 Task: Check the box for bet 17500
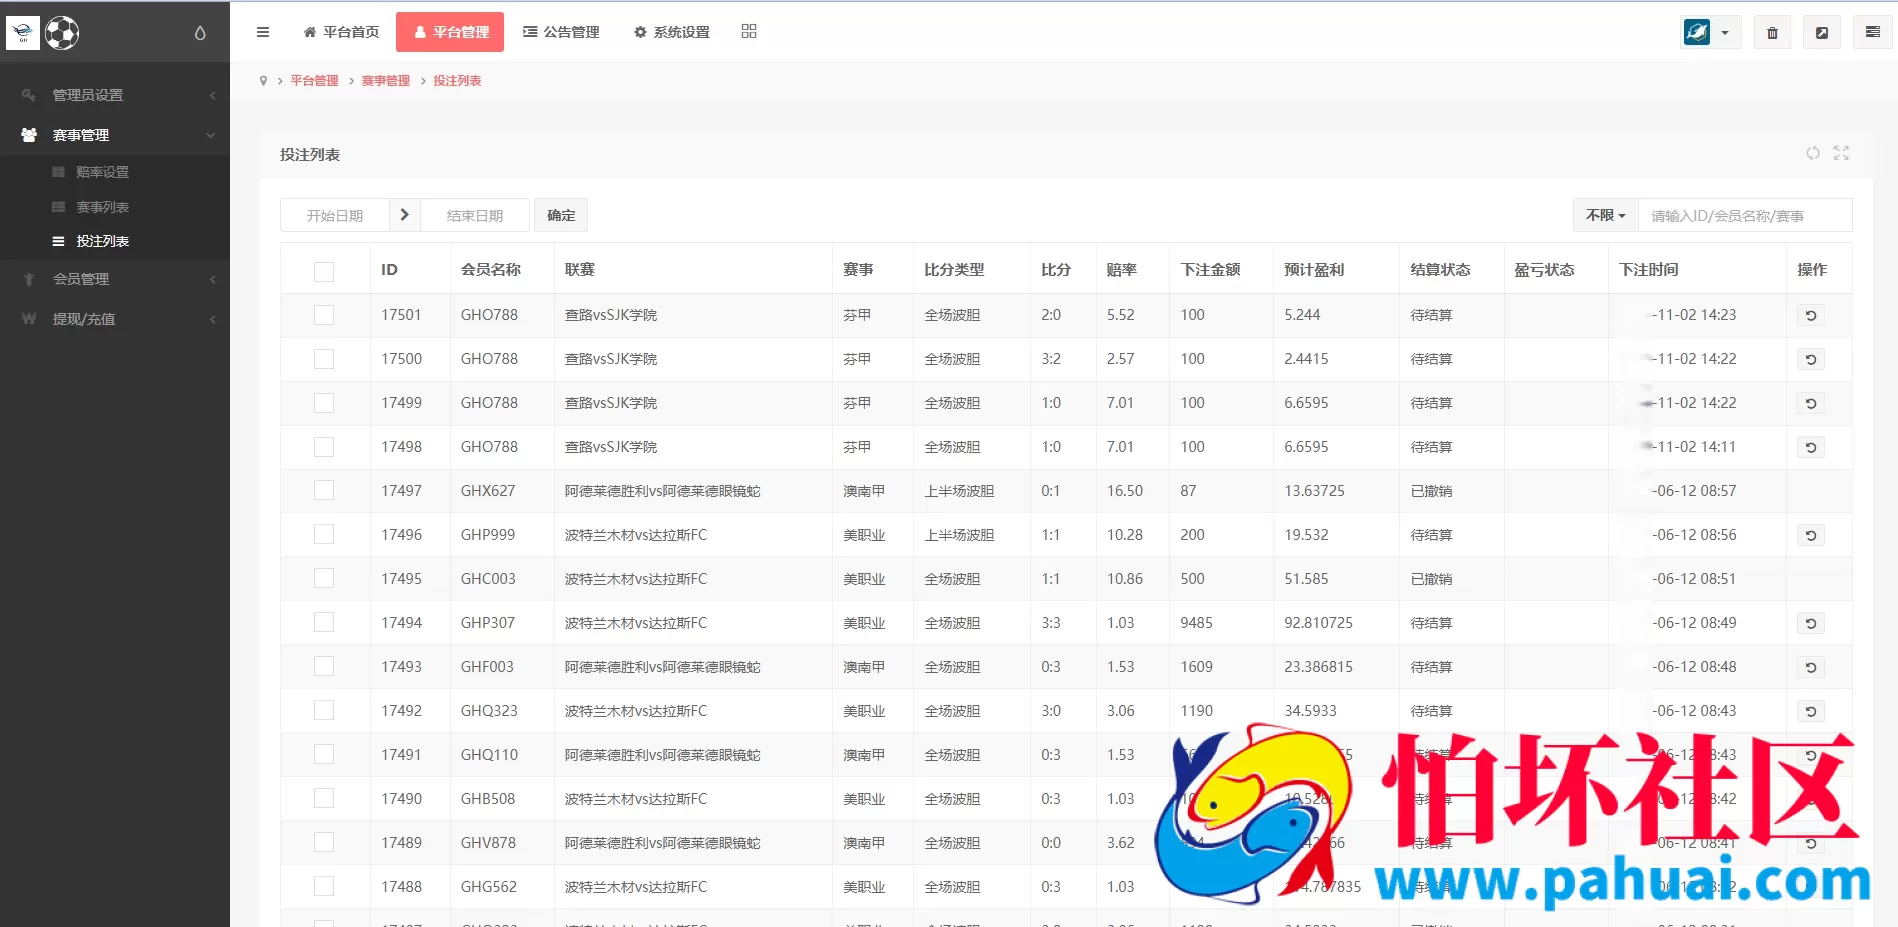point(324,359)
